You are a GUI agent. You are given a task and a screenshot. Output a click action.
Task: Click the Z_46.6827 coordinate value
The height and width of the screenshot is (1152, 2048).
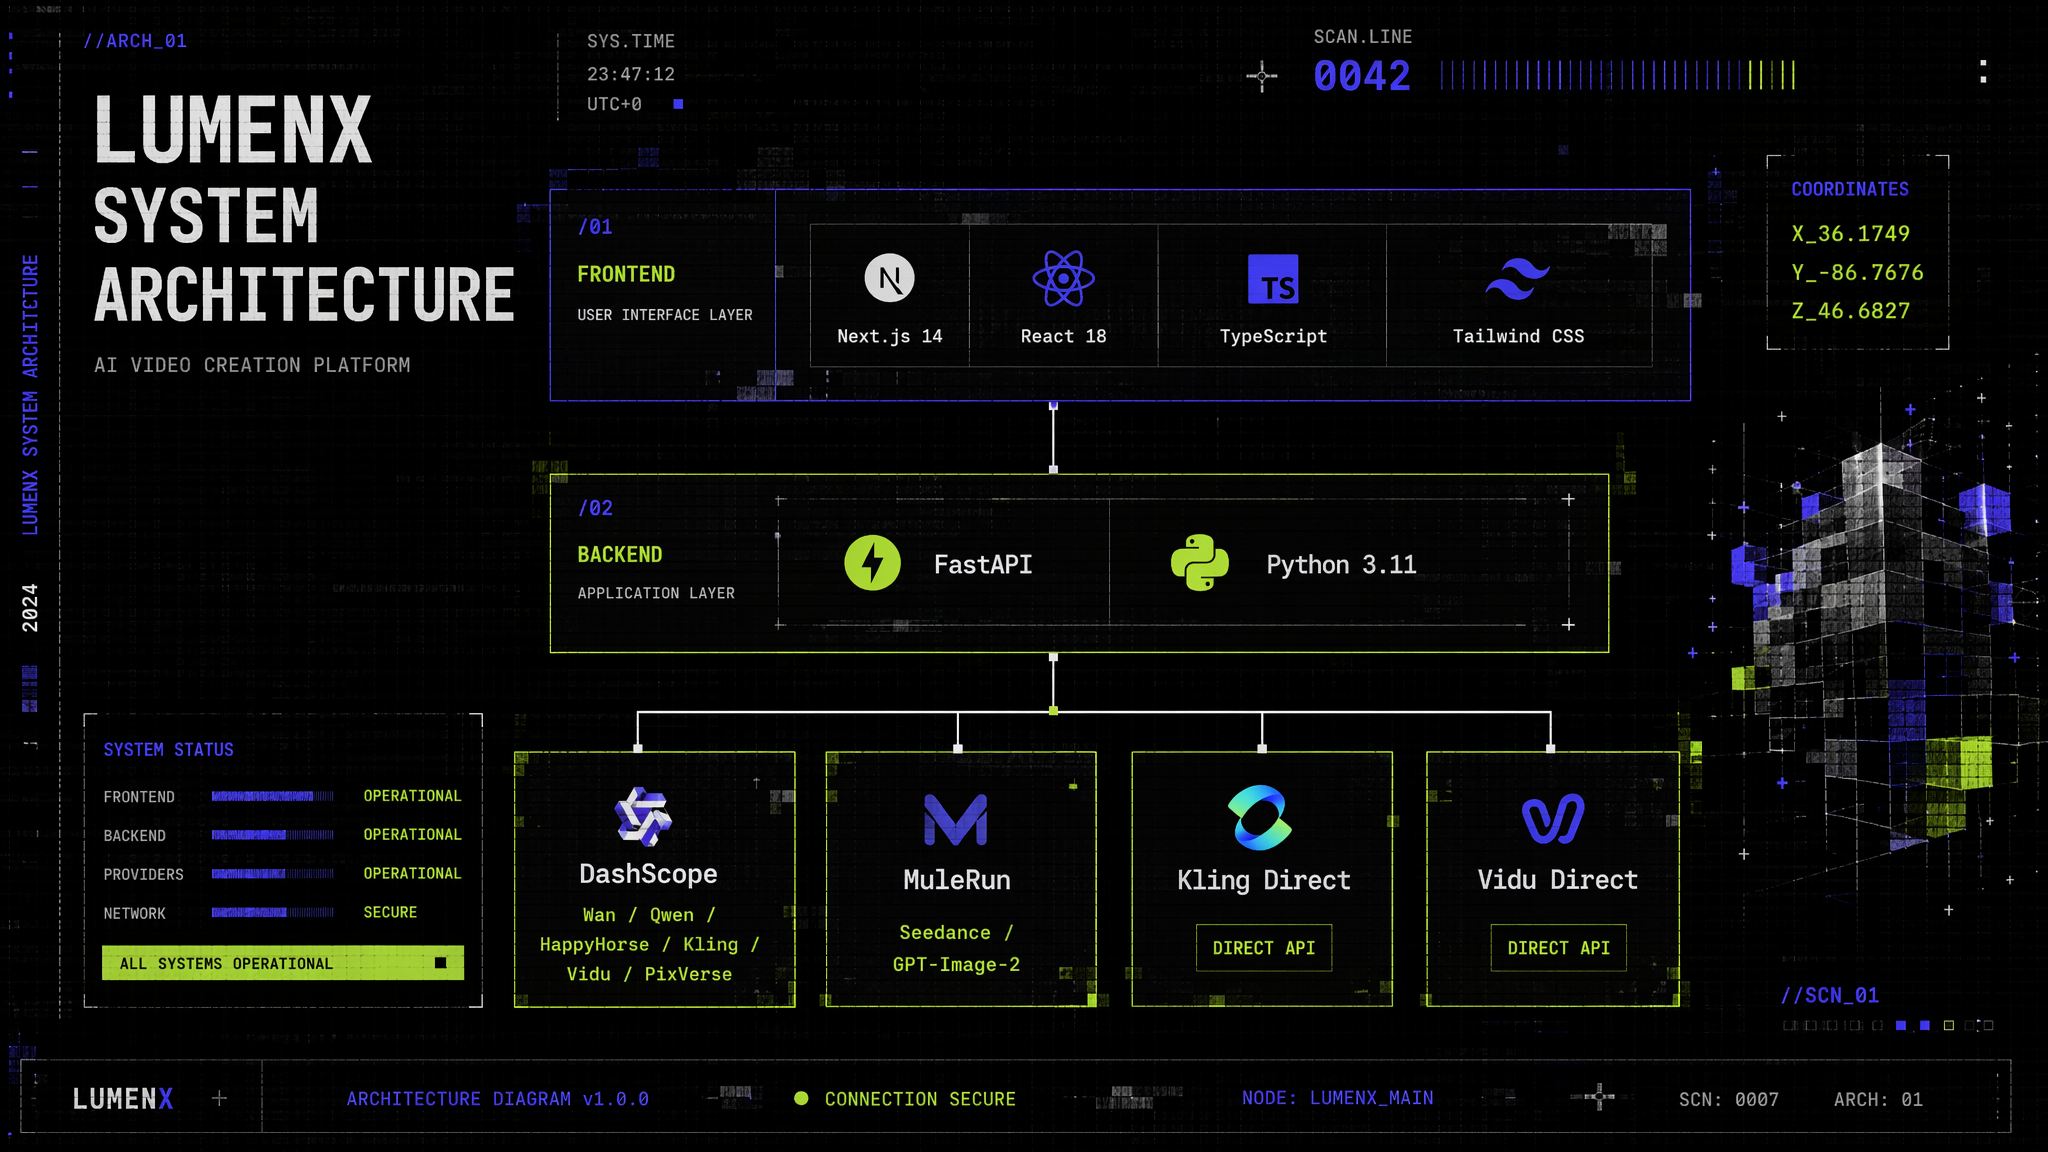coord(1850,311)
